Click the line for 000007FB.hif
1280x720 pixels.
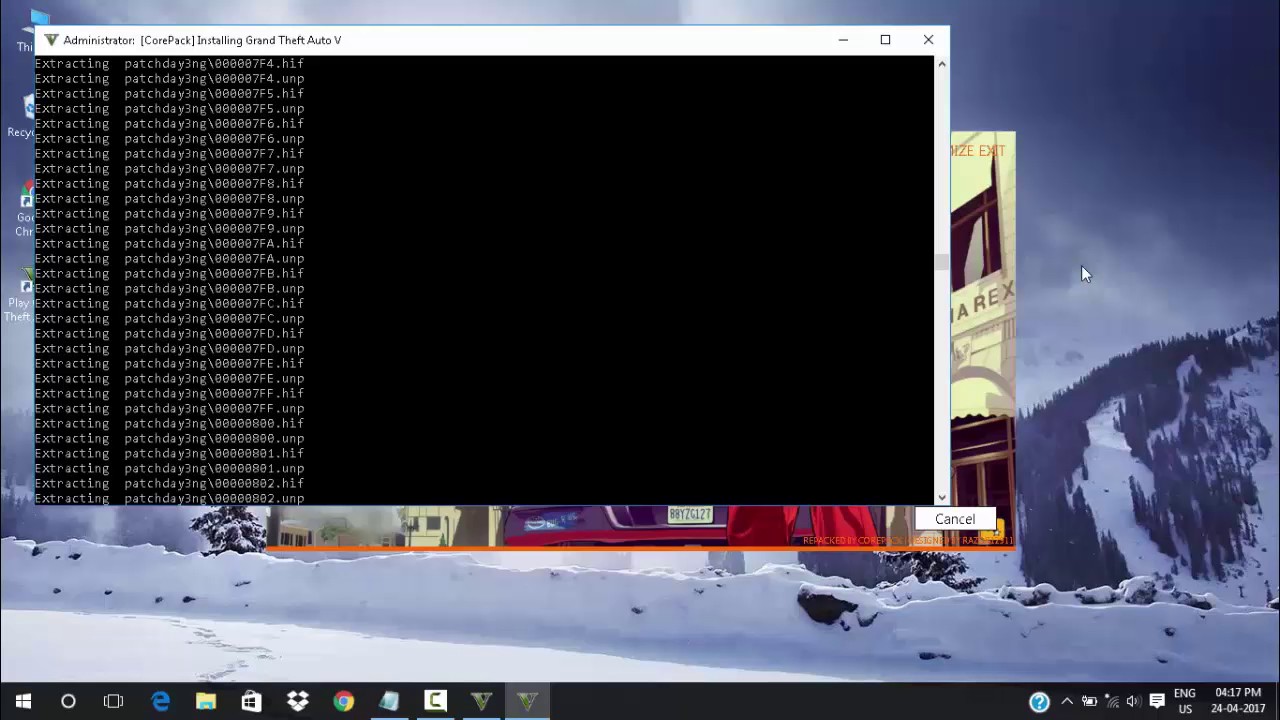pyautogui.click(x=170, y=274)
